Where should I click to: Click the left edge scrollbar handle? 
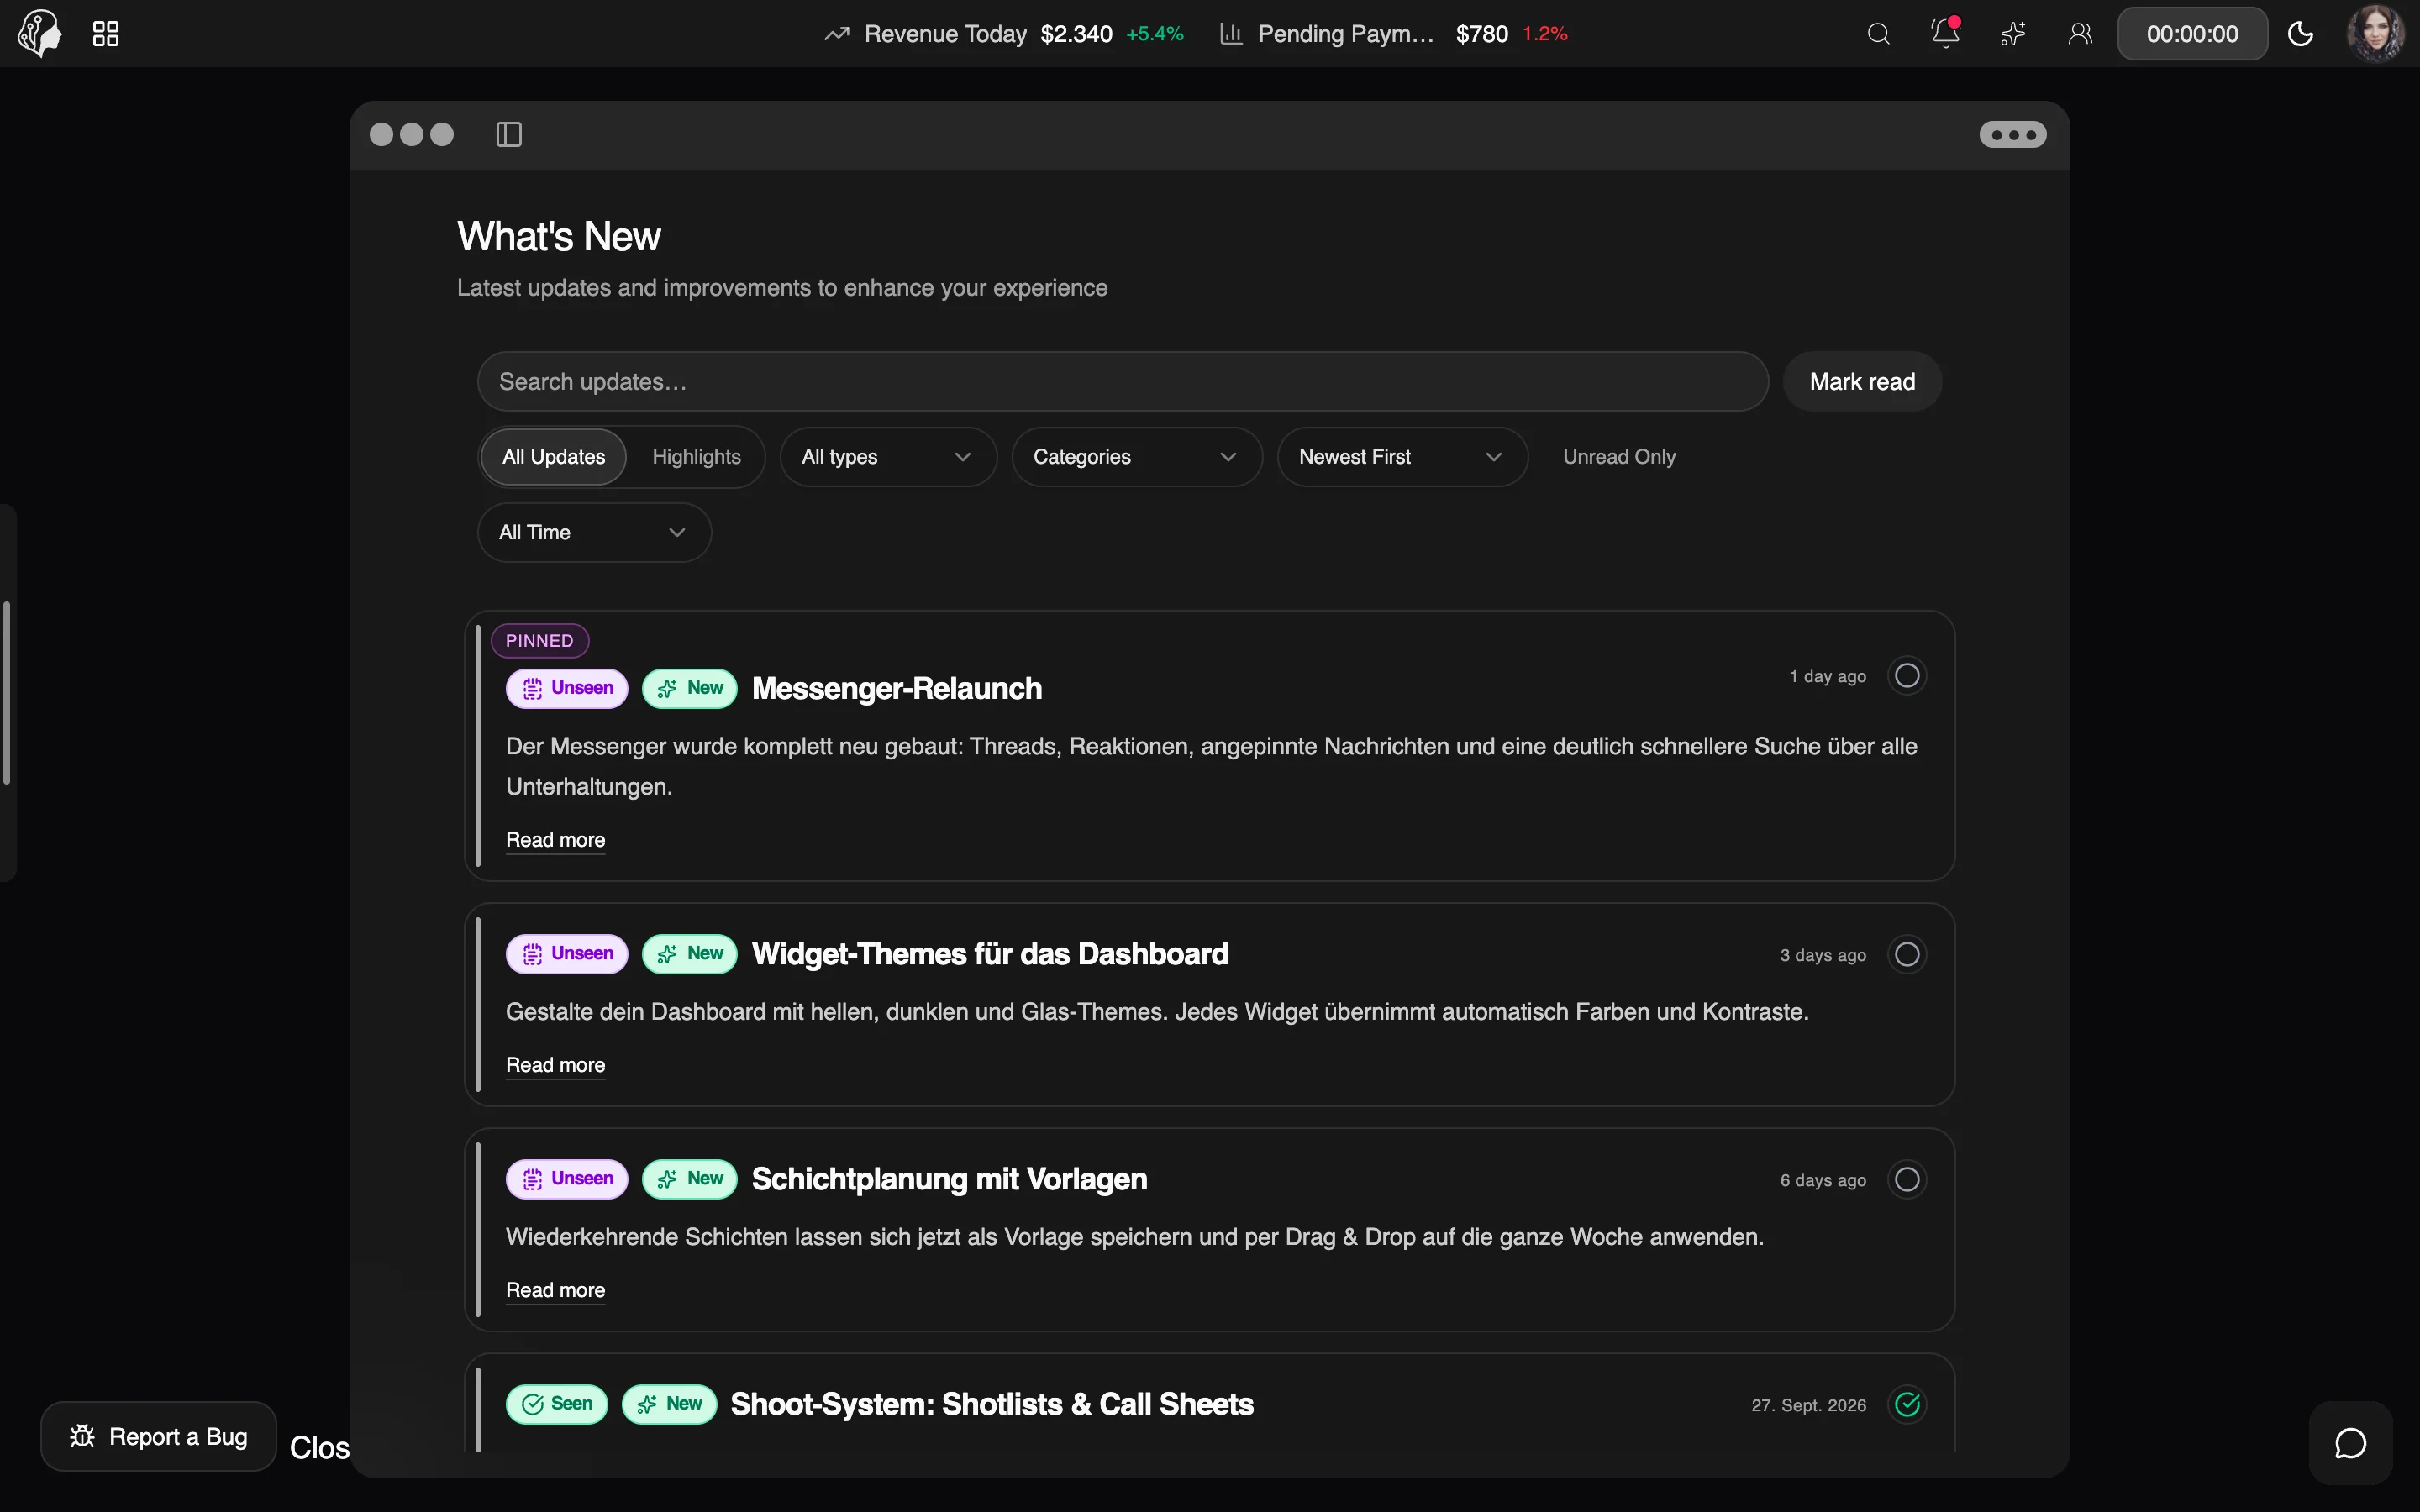[x=7, y=692]
